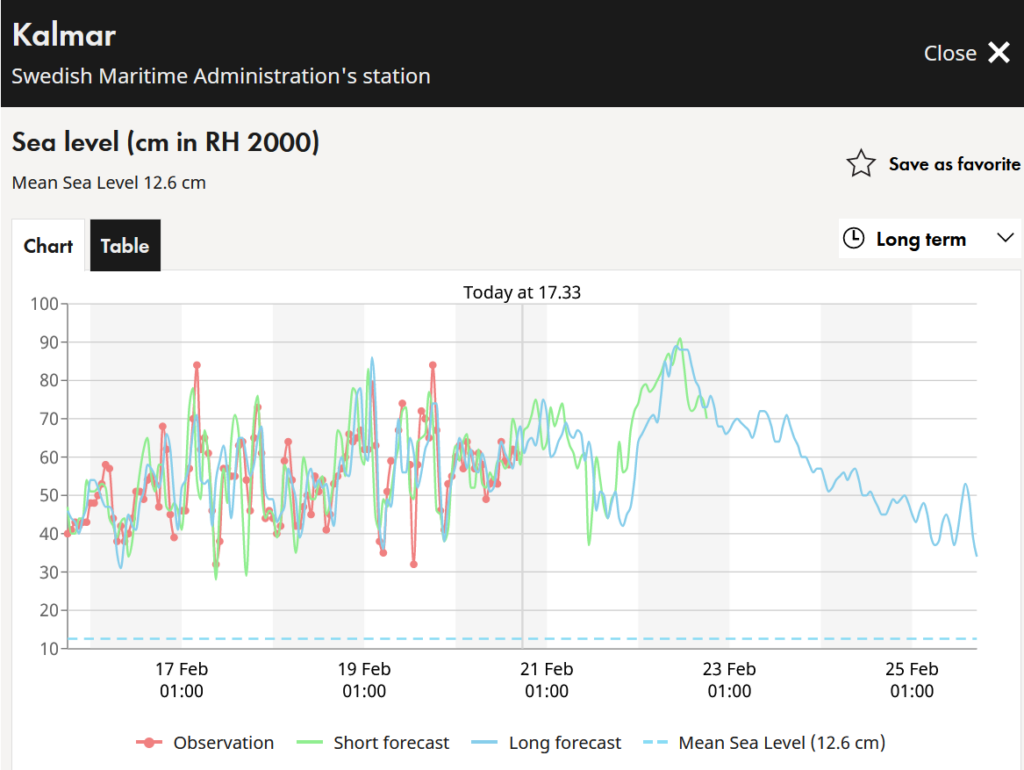Image resolution: width=1024 pixels, height=770 pixels.
Task: Click the 17 Feb 01:00 x-axis label
Action: 181,680
